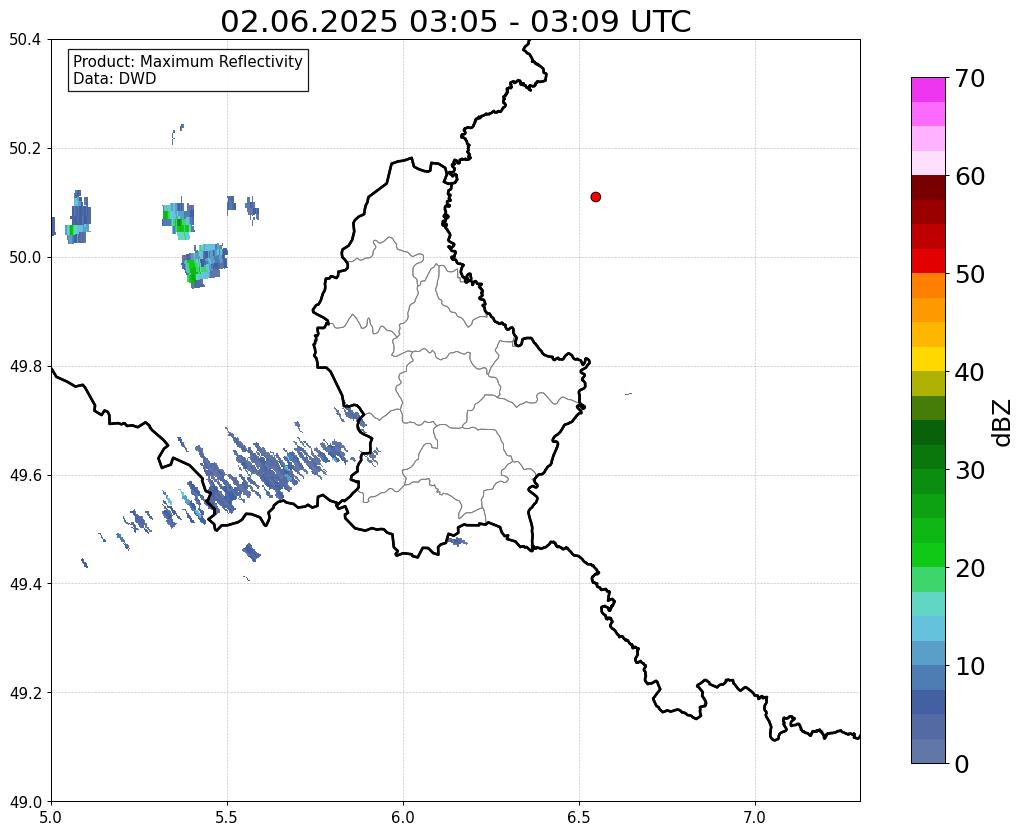
Task: Click the latitude axis label 49.2
Action: click(x=25, y=693)
